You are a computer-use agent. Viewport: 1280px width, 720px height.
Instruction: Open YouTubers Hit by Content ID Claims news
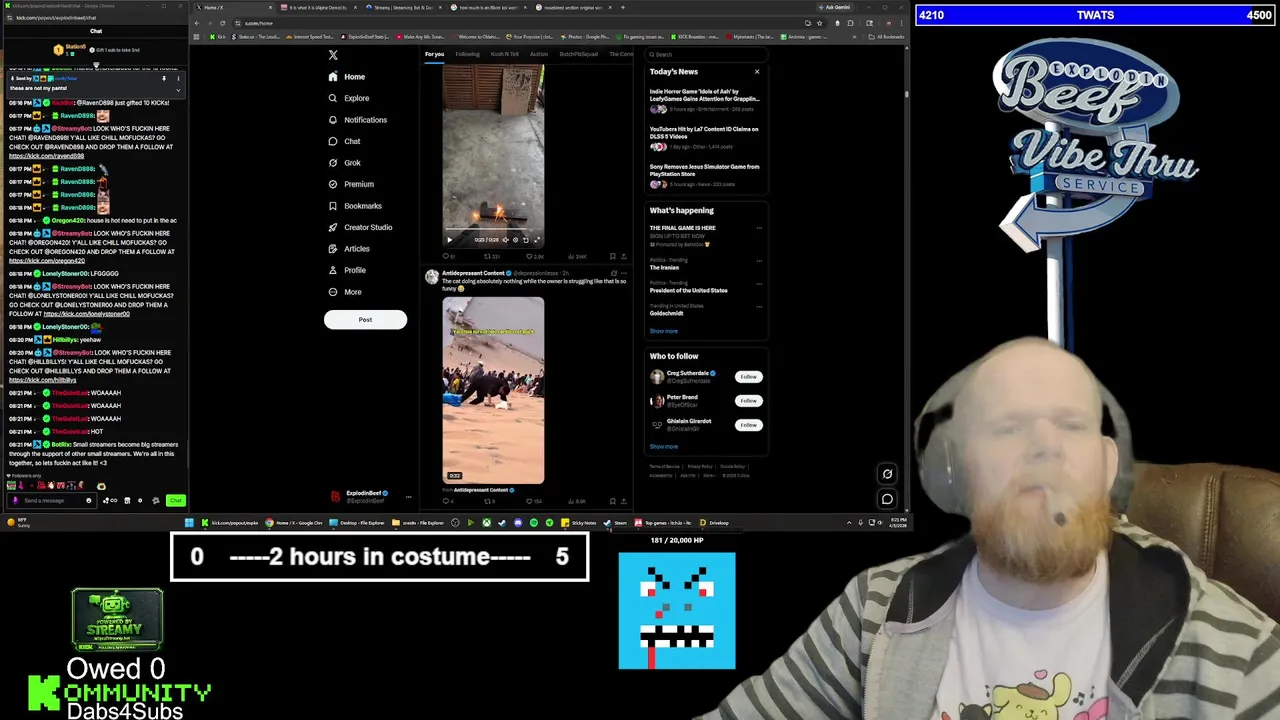point(705,138)
